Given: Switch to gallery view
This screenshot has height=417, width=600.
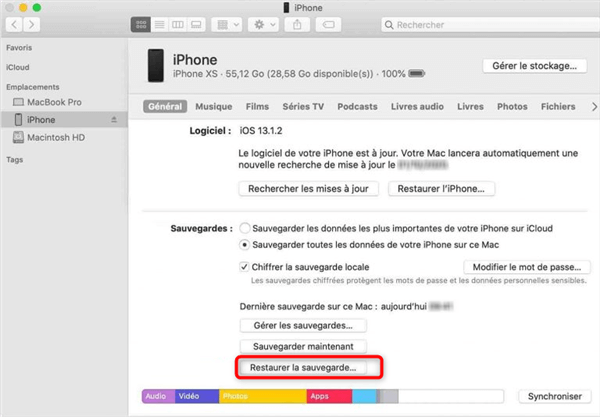Looking at the screenshot, I should coord(196,25).
